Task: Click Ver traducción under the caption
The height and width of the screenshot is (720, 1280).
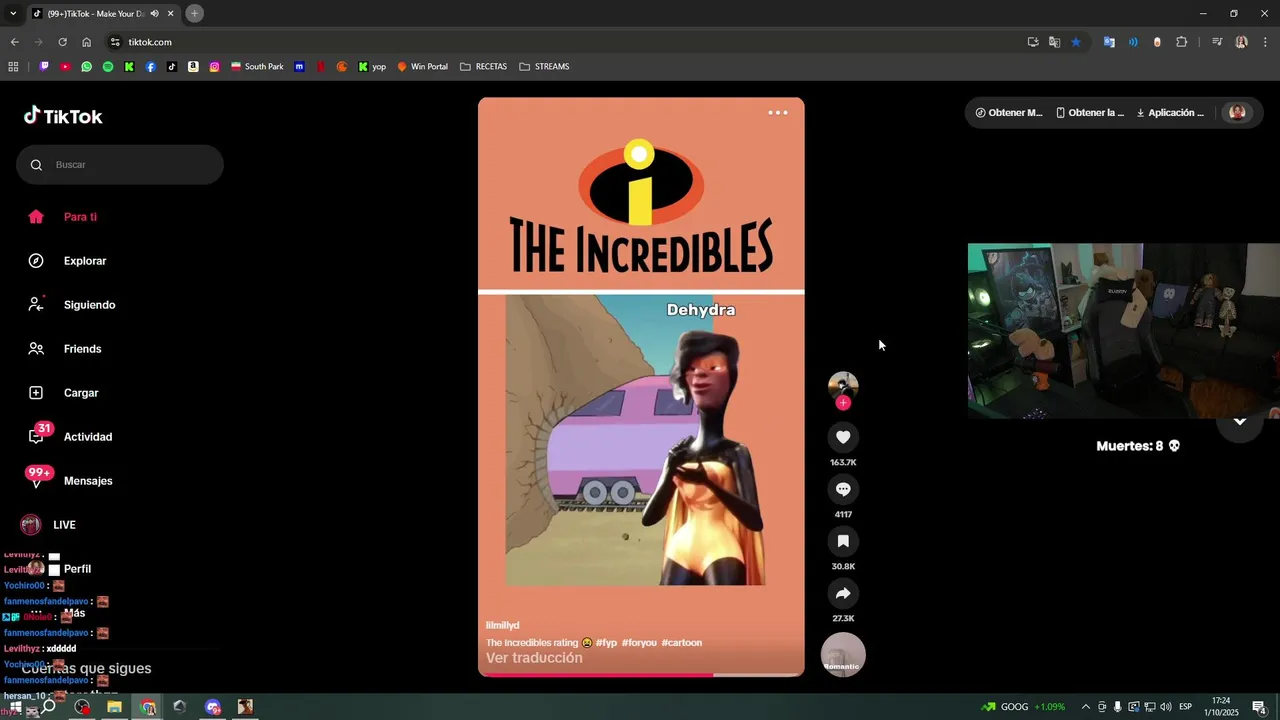Action: (534, 658)
